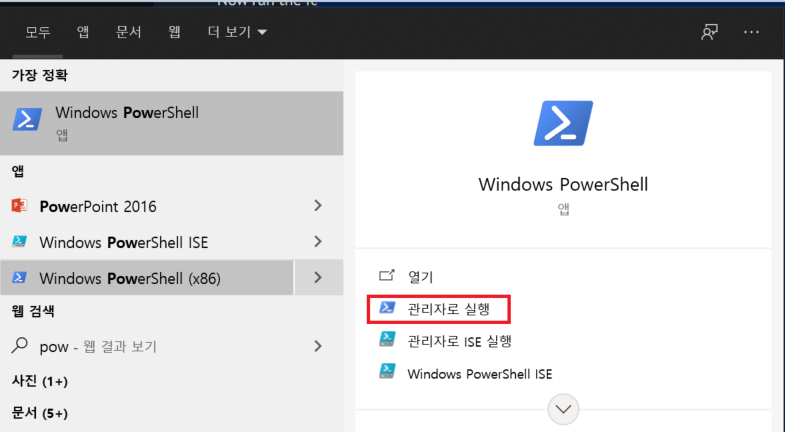This screenshot has width=785, height=432.
Task: Open the 더 보기 dropdown
Action: (x=237, y=33)
